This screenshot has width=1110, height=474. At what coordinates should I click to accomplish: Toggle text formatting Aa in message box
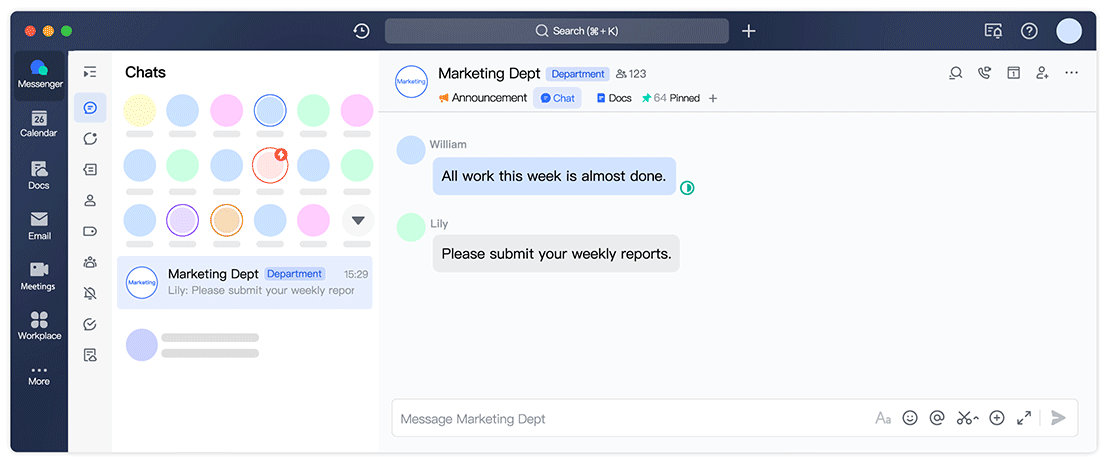tap(883, 418)
